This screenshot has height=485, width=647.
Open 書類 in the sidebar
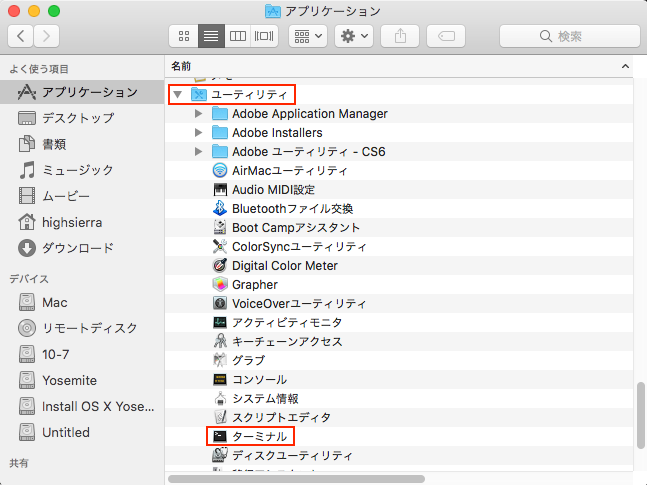[x=82, y=144]
